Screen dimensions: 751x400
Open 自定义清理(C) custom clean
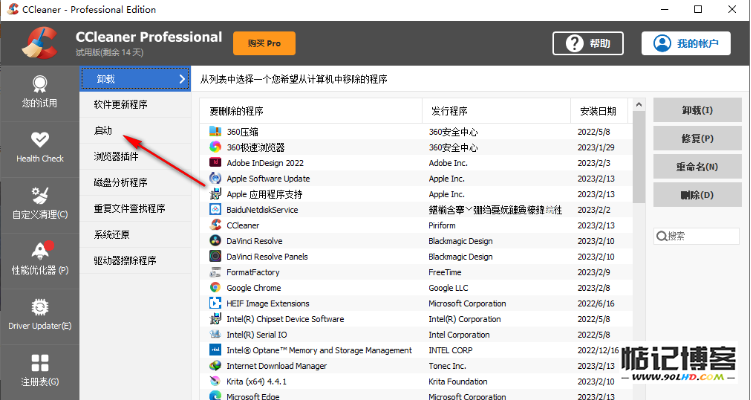pyautogui.click(x=40, y=205)
